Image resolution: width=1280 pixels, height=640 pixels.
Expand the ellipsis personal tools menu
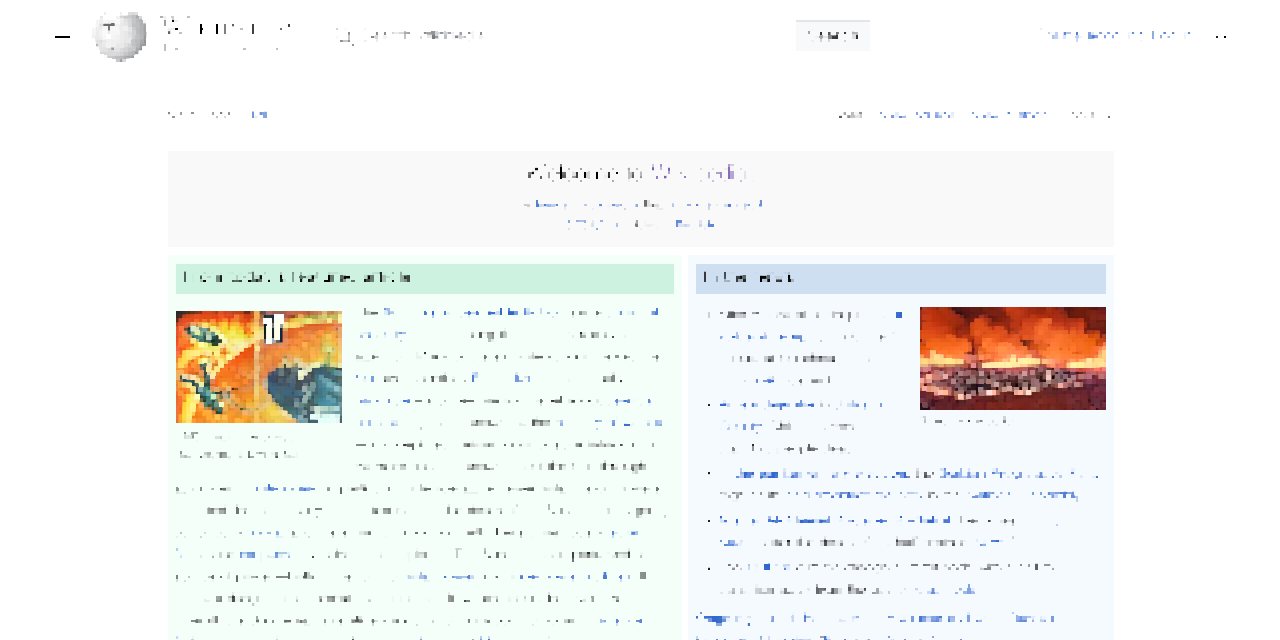[x=1220, y=35]
